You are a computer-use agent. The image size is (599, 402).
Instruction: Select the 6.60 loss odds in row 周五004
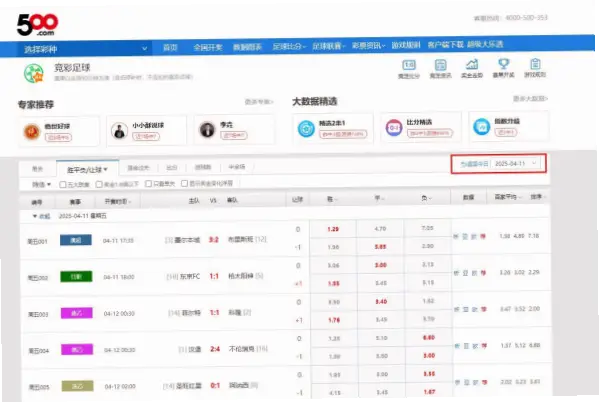[x=429, y=337]
